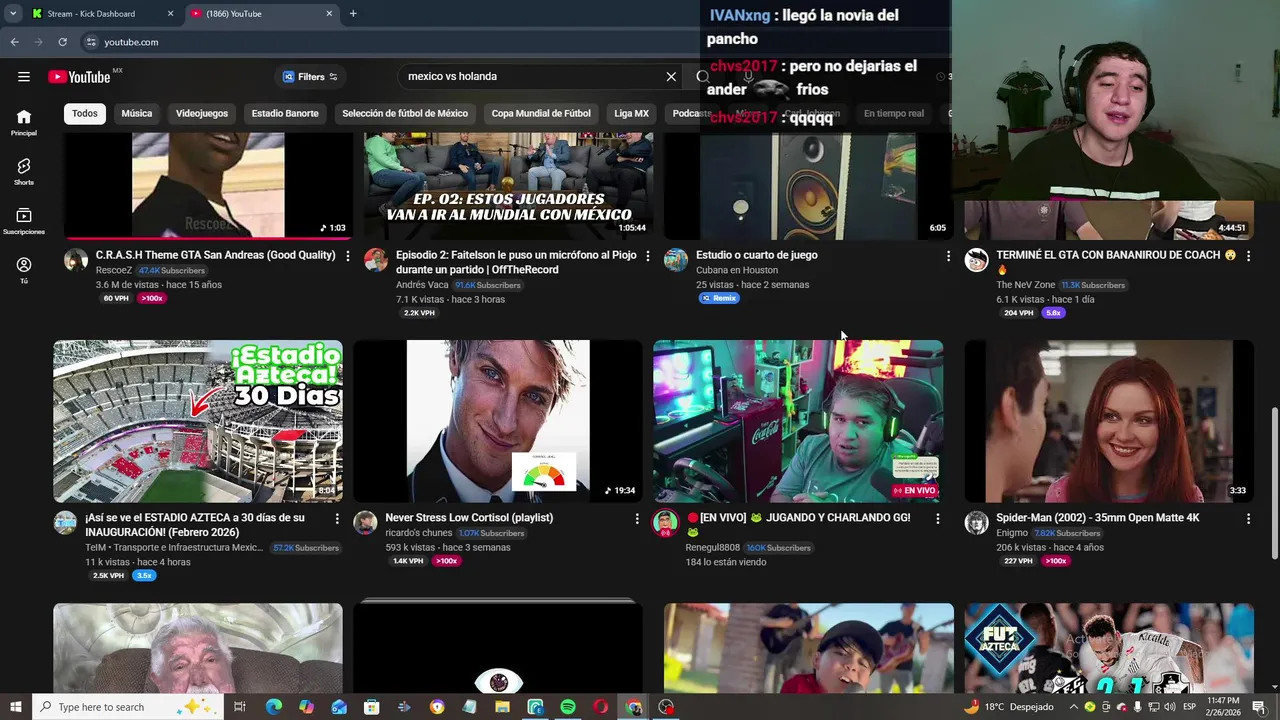Switch to Stream - Kick Dashboard tab
Viewport: 1280px width, 720px height.
(100, 14)
